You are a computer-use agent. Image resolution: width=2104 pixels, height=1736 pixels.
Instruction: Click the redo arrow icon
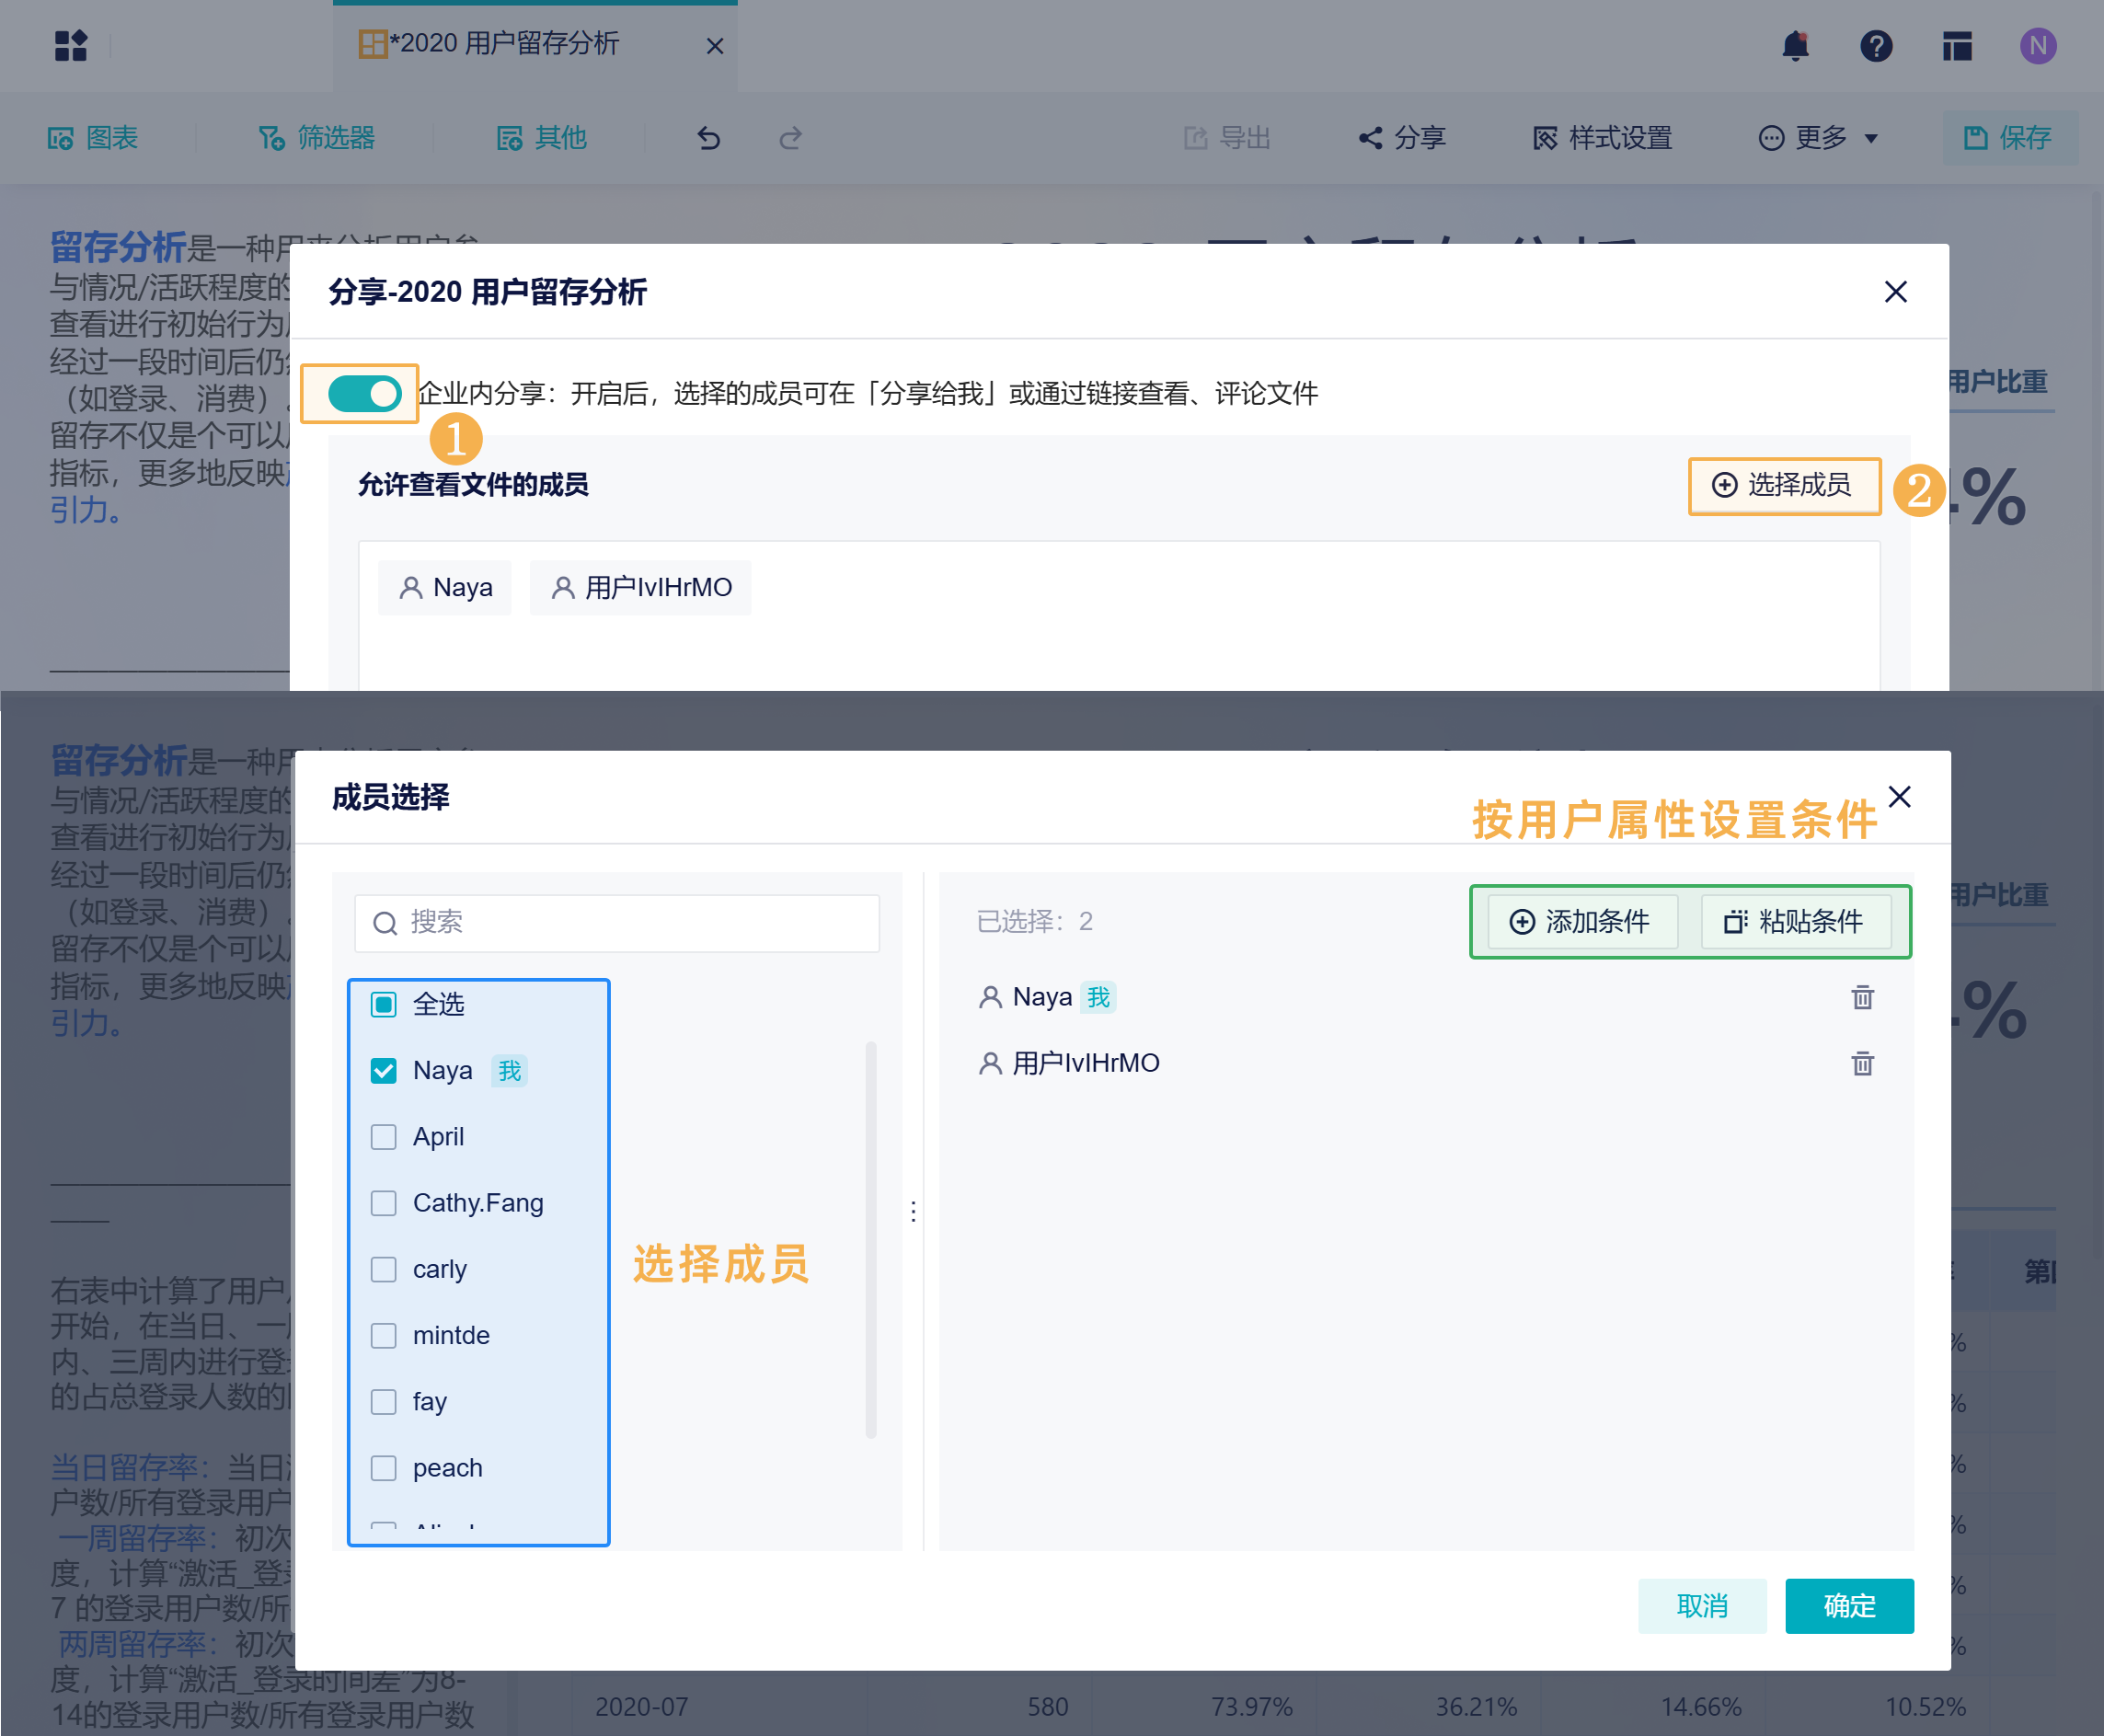pos(790,138)
